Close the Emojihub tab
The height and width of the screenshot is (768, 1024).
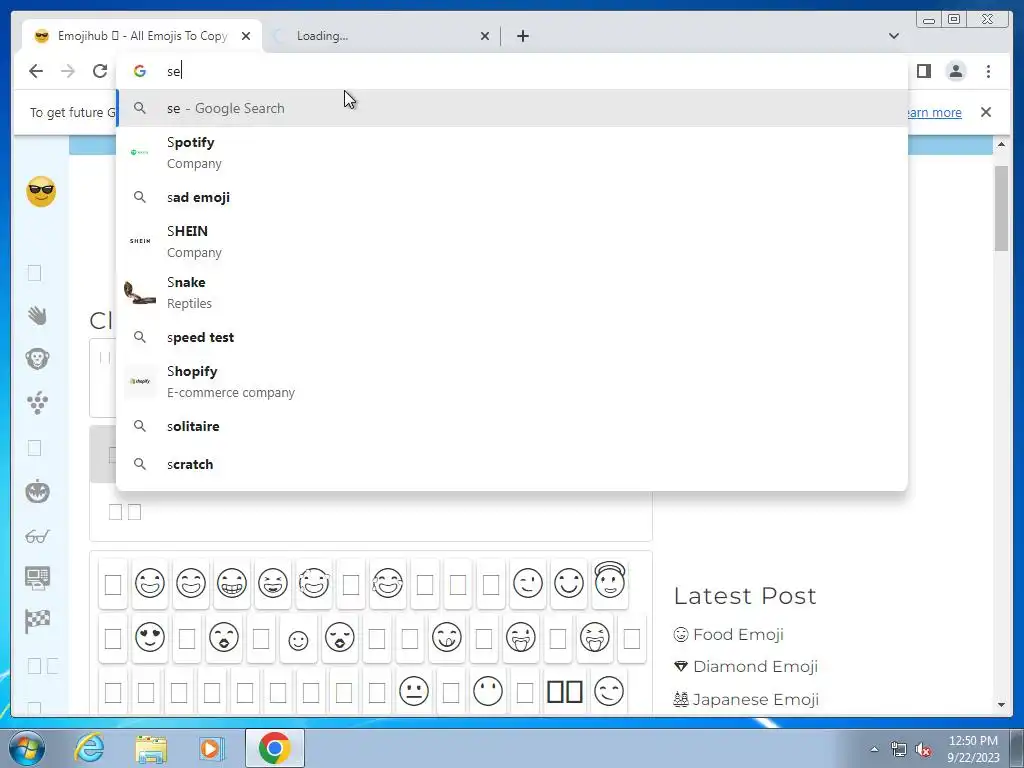click(246, 36)
